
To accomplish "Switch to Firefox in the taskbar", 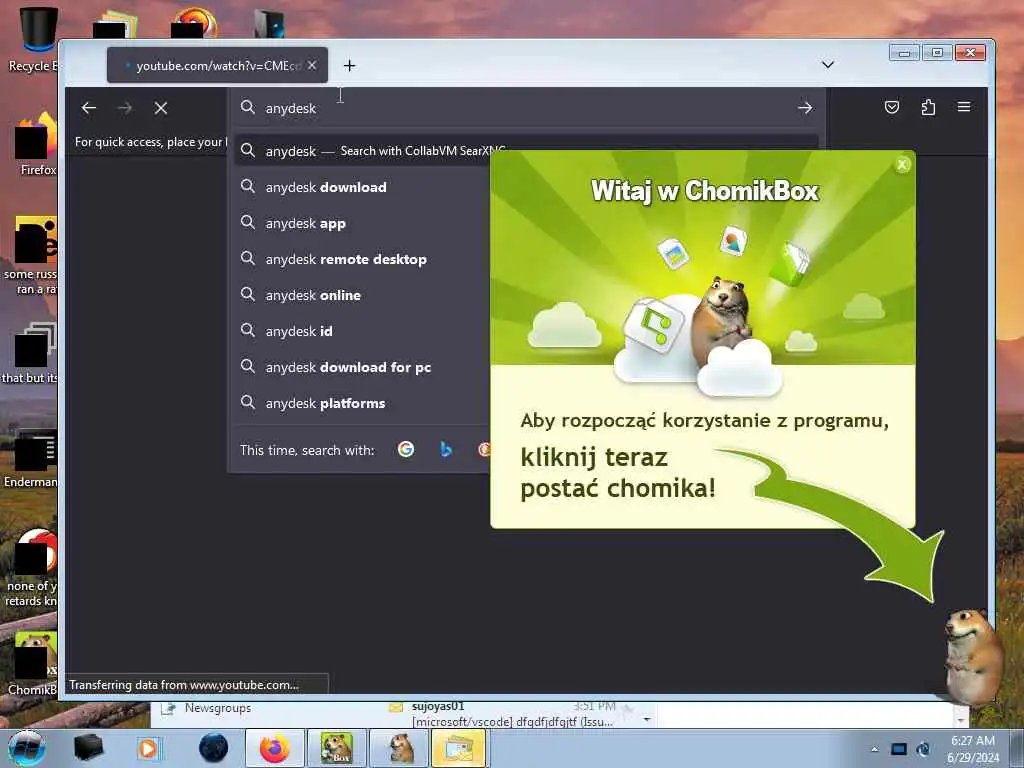I will (275, 748).
